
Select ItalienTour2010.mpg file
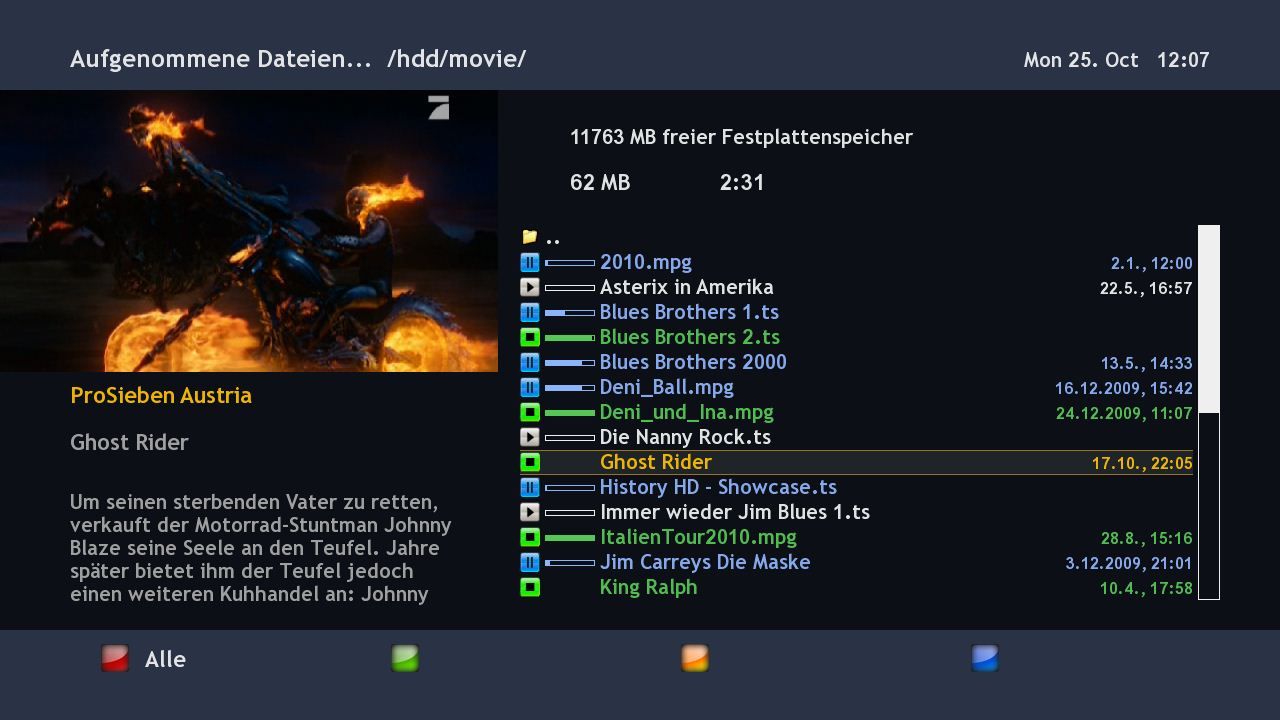click(x=856, y=538)
